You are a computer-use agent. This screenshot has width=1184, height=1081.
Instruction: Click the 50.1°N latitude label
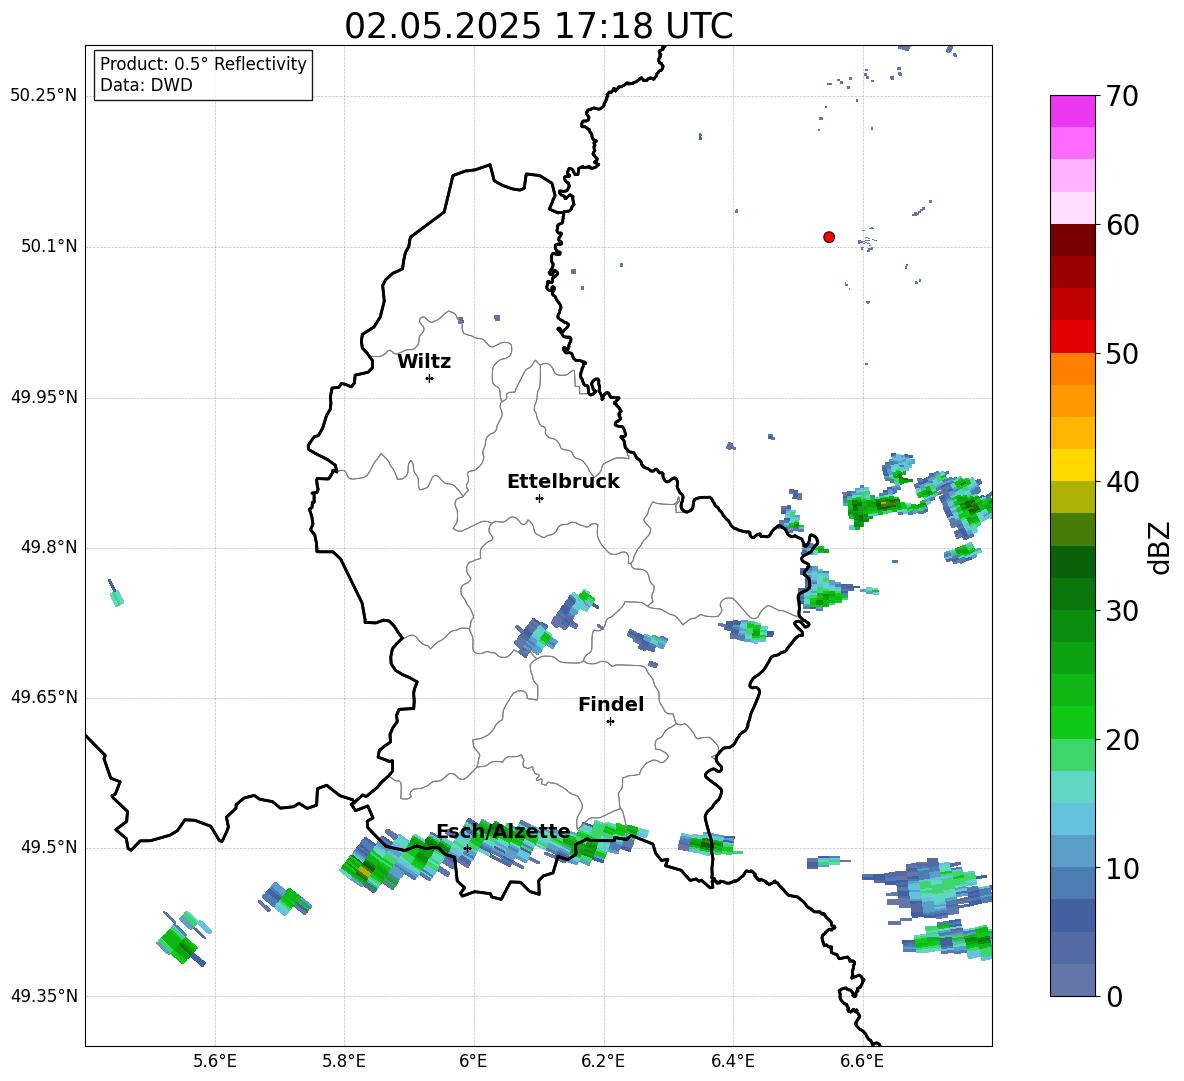tap(50, 246)
